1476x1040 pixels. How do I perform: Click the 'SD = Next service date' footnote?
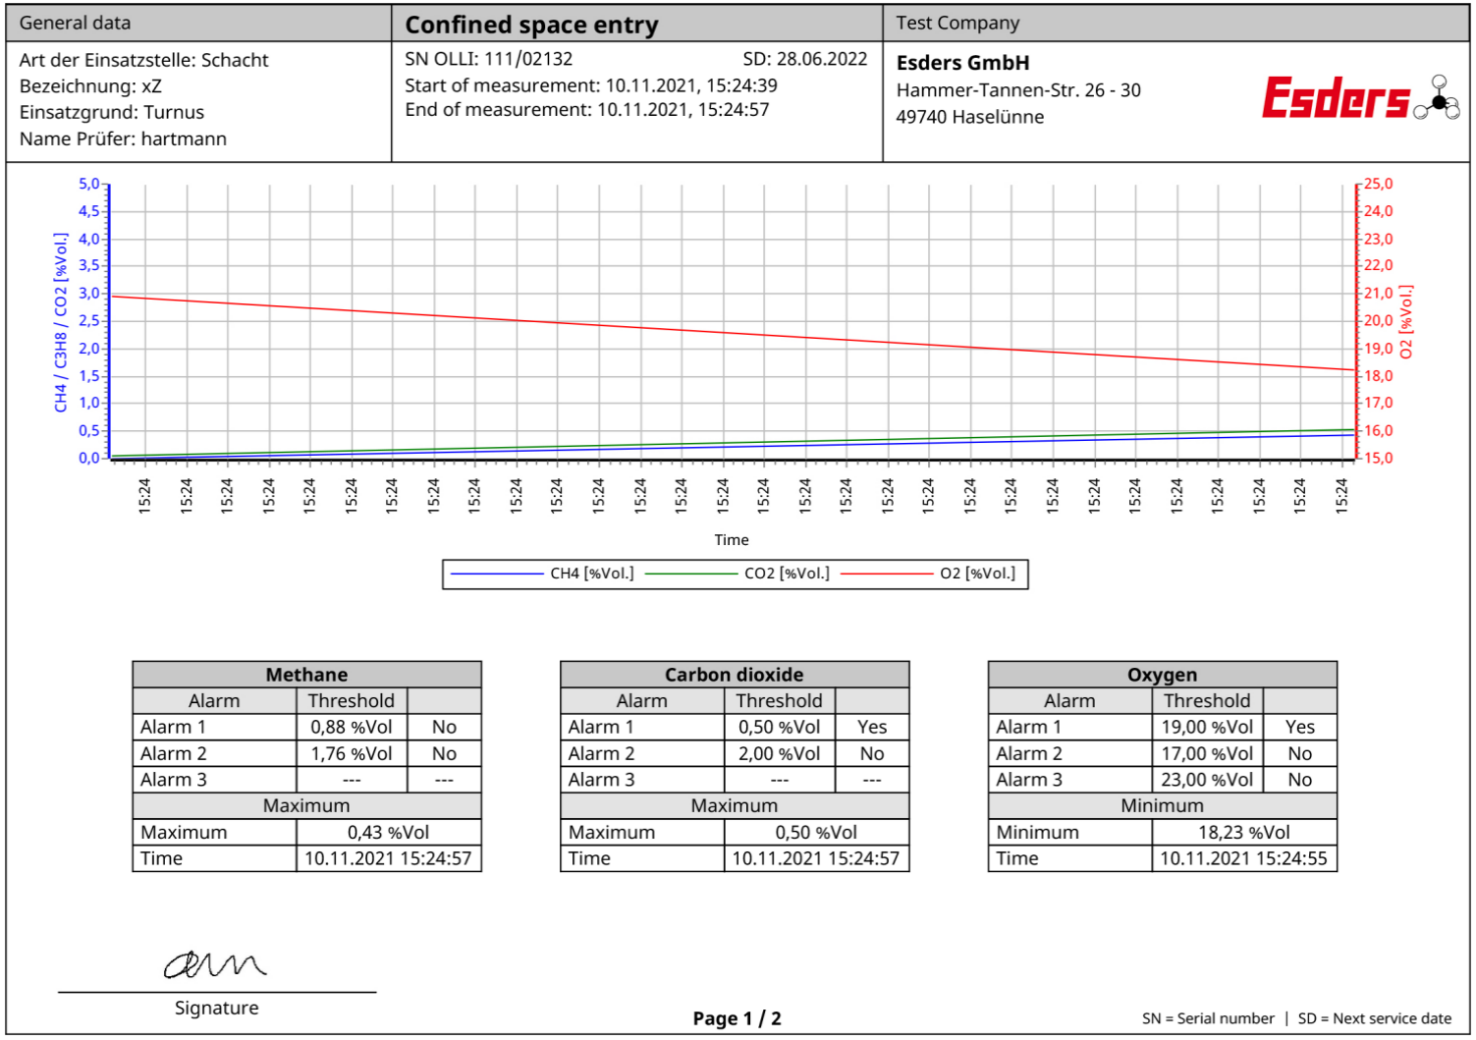[x=1374, y=1018]
